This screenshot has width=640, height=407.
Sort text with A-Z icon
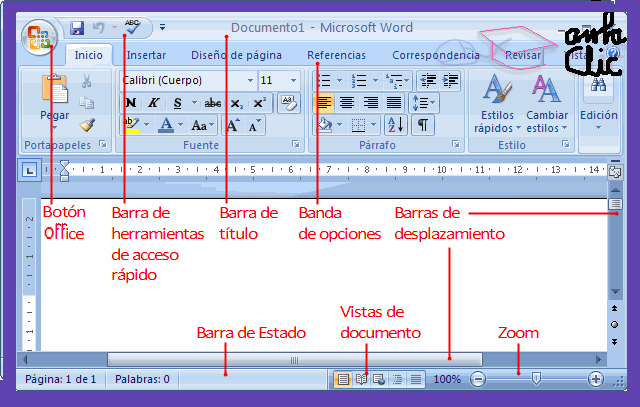click(396, 125)
